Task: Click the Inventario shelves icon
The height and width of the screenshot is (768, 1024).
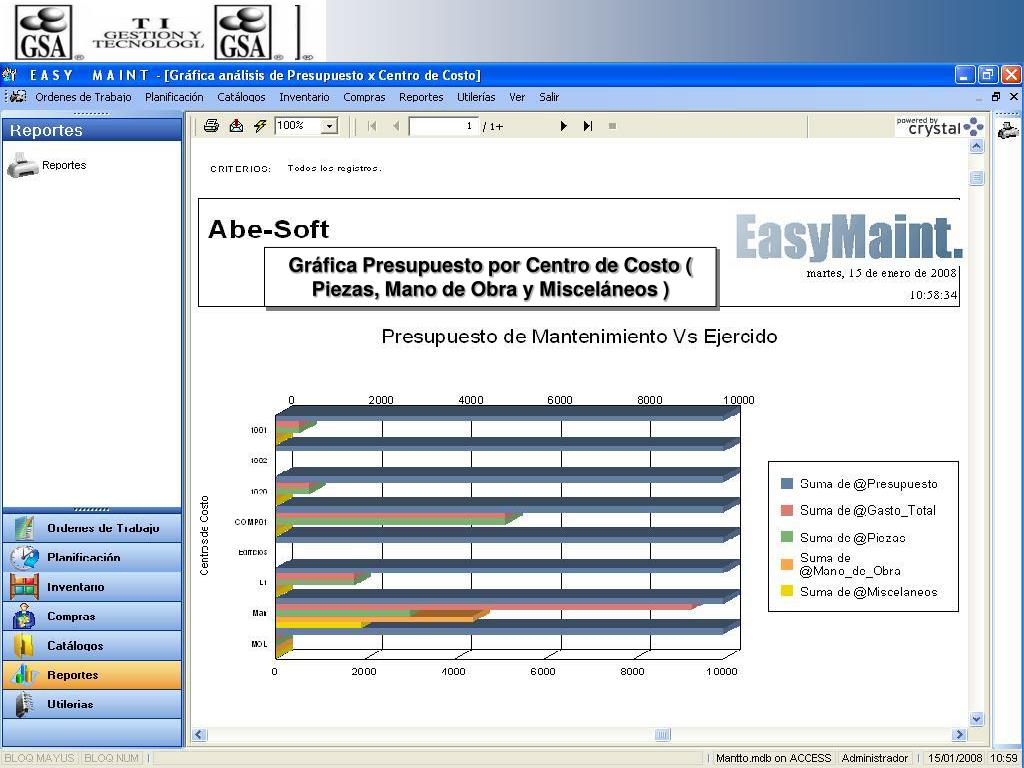Action: point(24,587)
